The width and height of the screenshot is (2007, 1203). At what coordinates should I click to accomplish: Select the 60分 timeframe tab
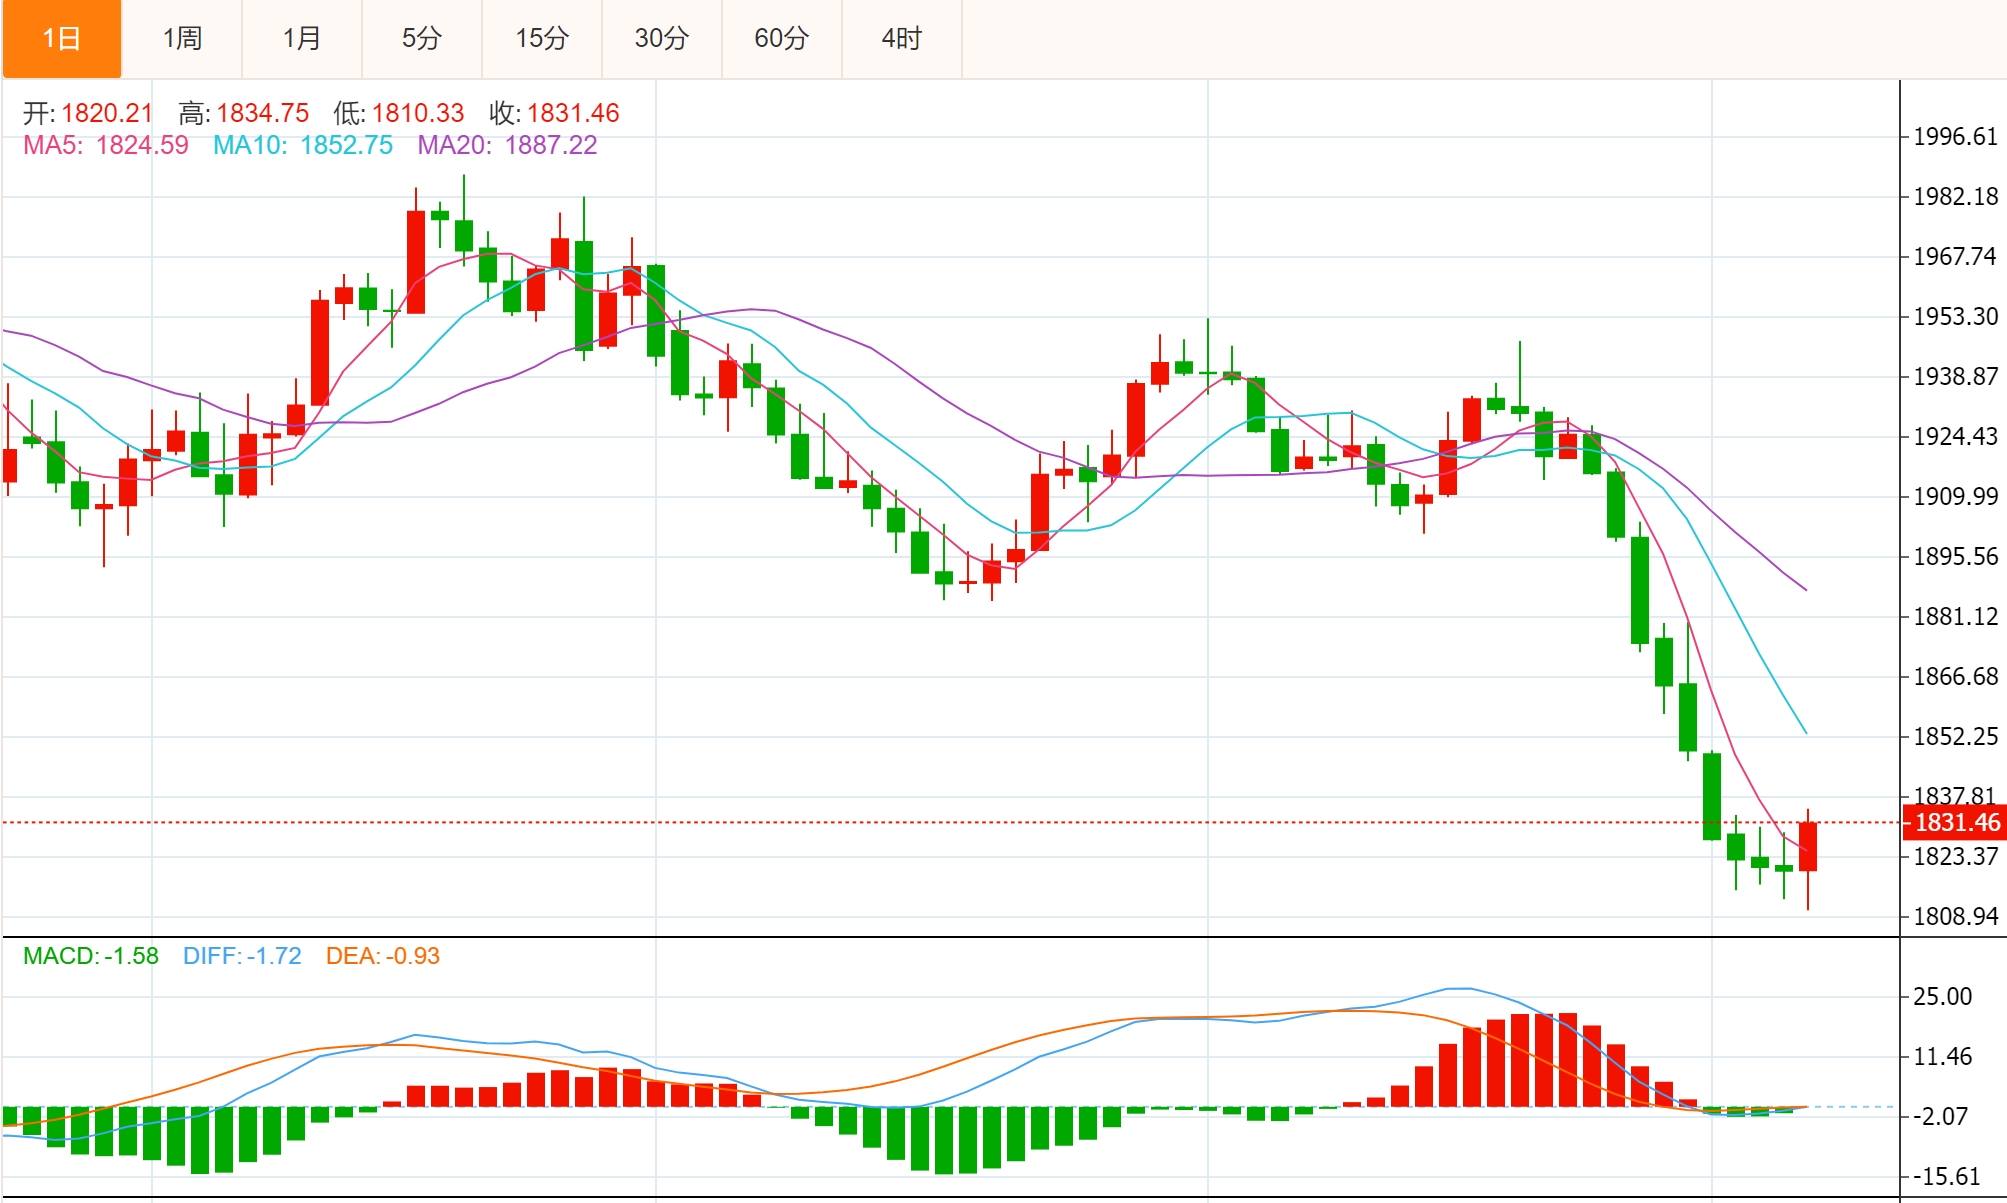pyautogui.click(x=782, y=39)
